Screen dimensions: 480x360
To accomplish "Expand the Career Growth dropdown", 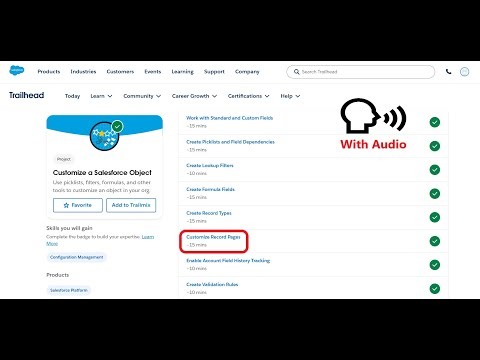I will [x=194, y=96].
